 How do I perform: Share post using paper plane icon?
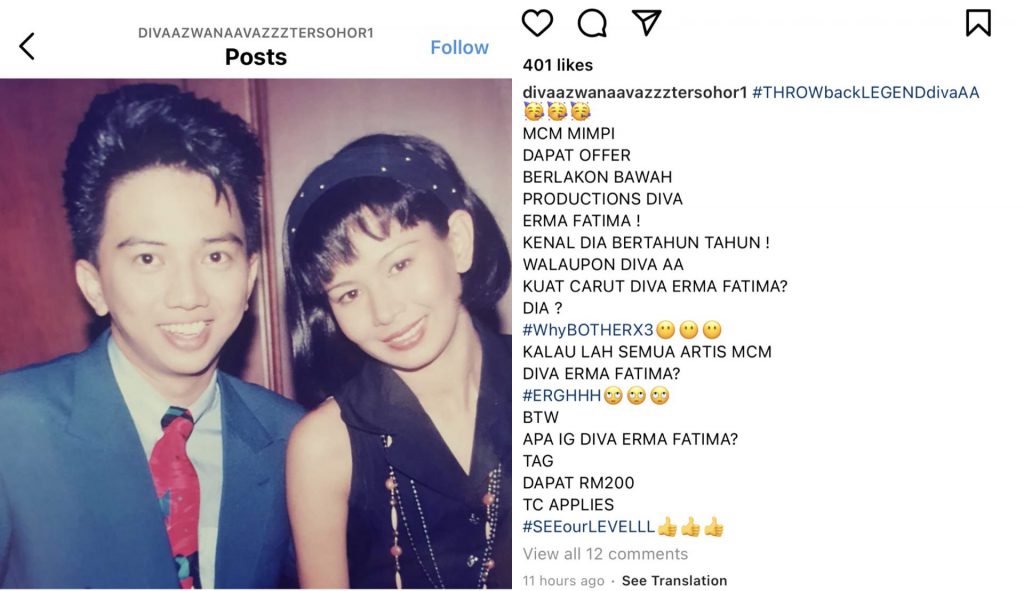point(646,23)
